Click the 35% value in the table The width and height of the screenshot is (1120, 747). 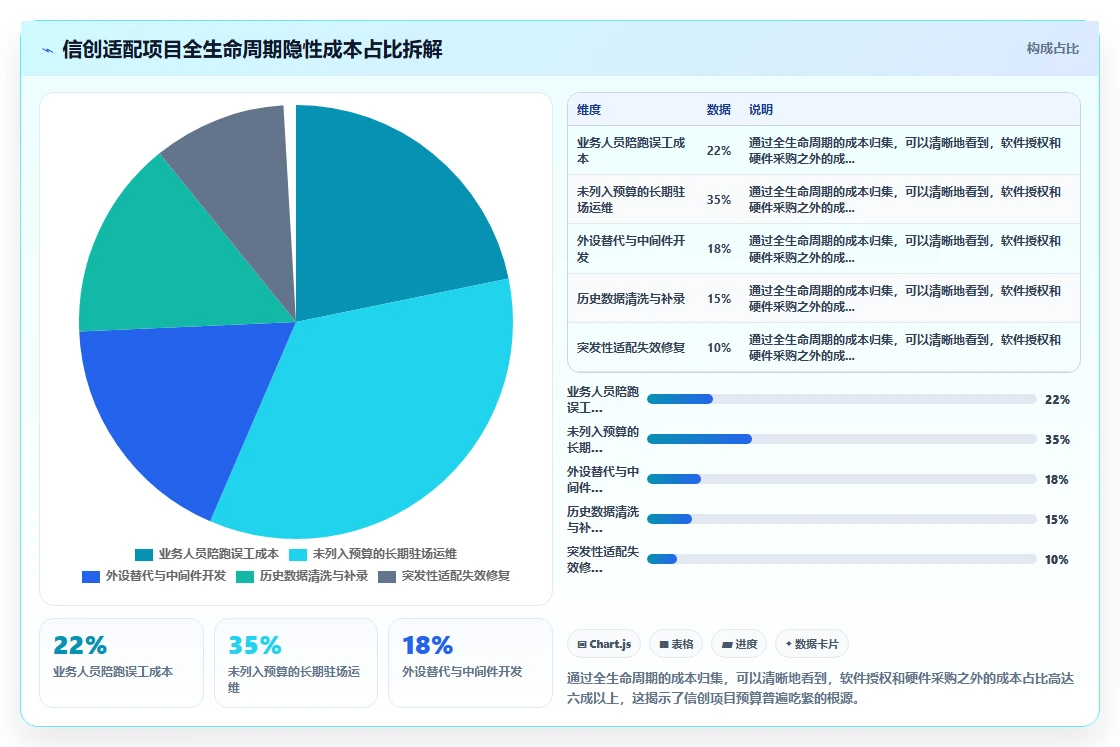pyautogui.click(x=719, y=200)
